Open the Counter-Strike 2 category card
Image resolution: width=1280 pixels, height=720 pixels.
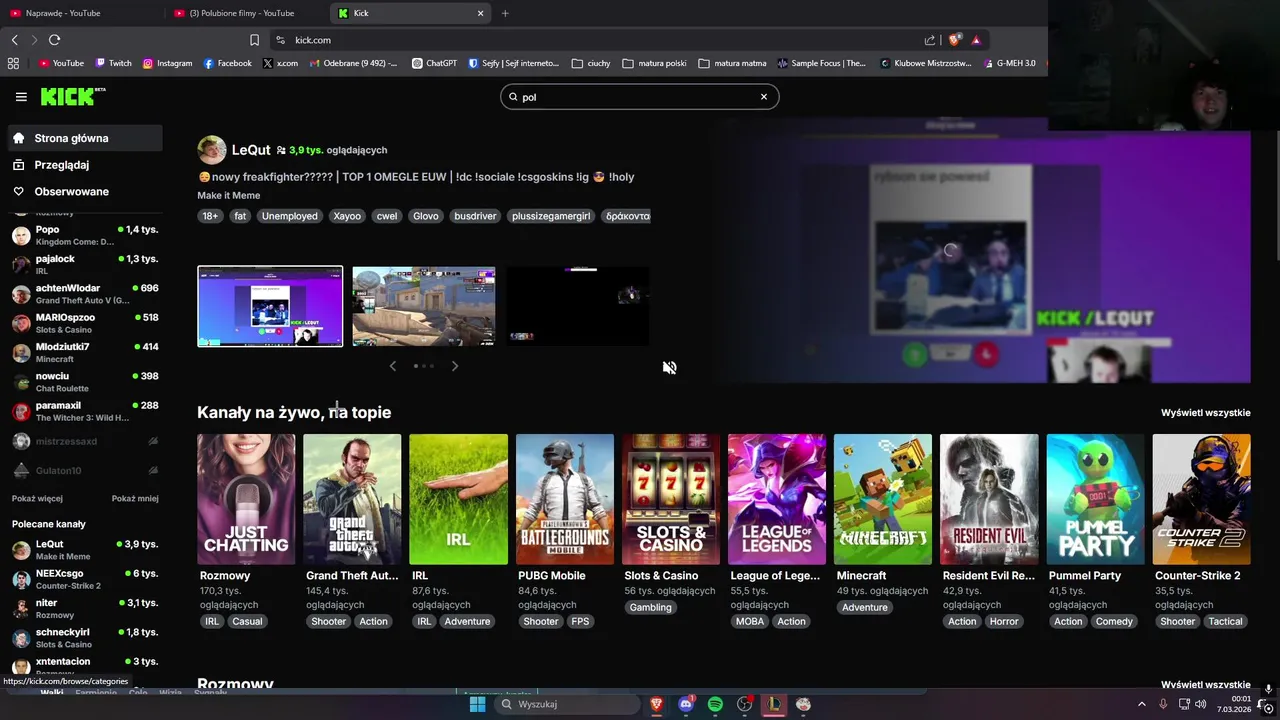coord(1201,499)
